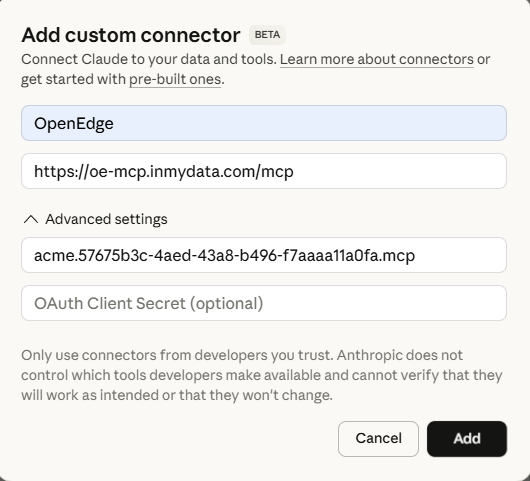This screenshot has height=481, width=530.
Task: Focus the URL field with oe-mcp.inmydata.com
Action: (264, 171)
